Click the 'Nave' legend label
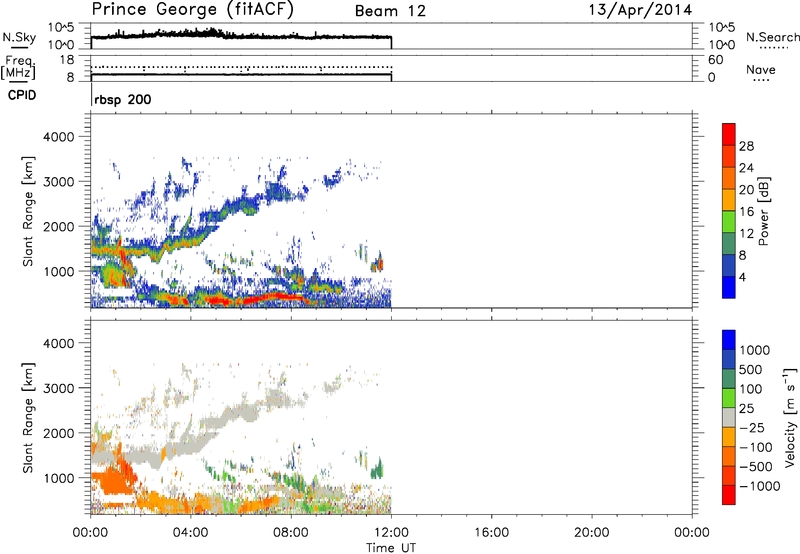The height and width of the screenshot is (554, 800). [760, 70]
